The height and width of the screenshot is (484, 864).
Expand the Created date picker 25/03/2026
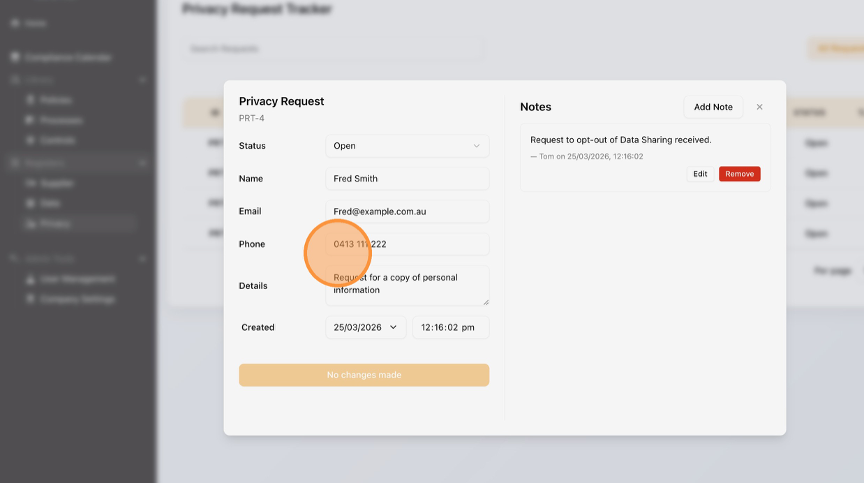[x=366, y=327]
